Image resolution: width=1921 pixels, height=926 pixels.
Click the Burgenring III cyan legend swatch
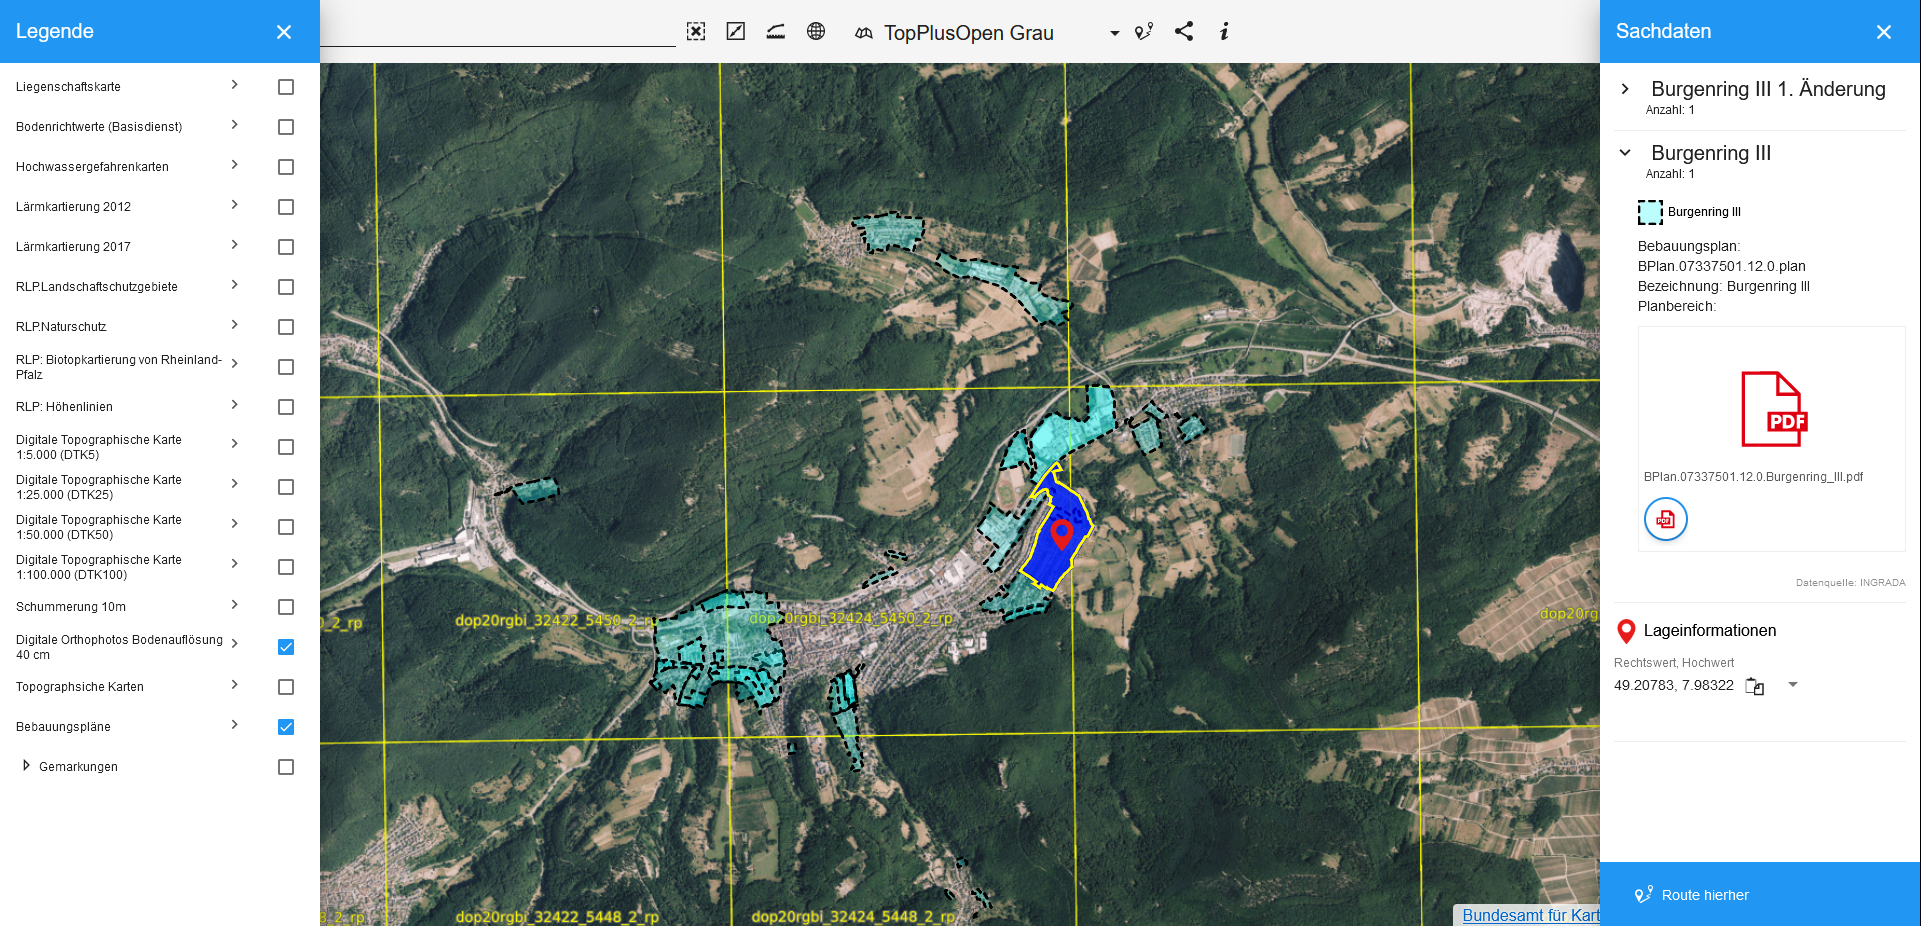(1650, 212)
